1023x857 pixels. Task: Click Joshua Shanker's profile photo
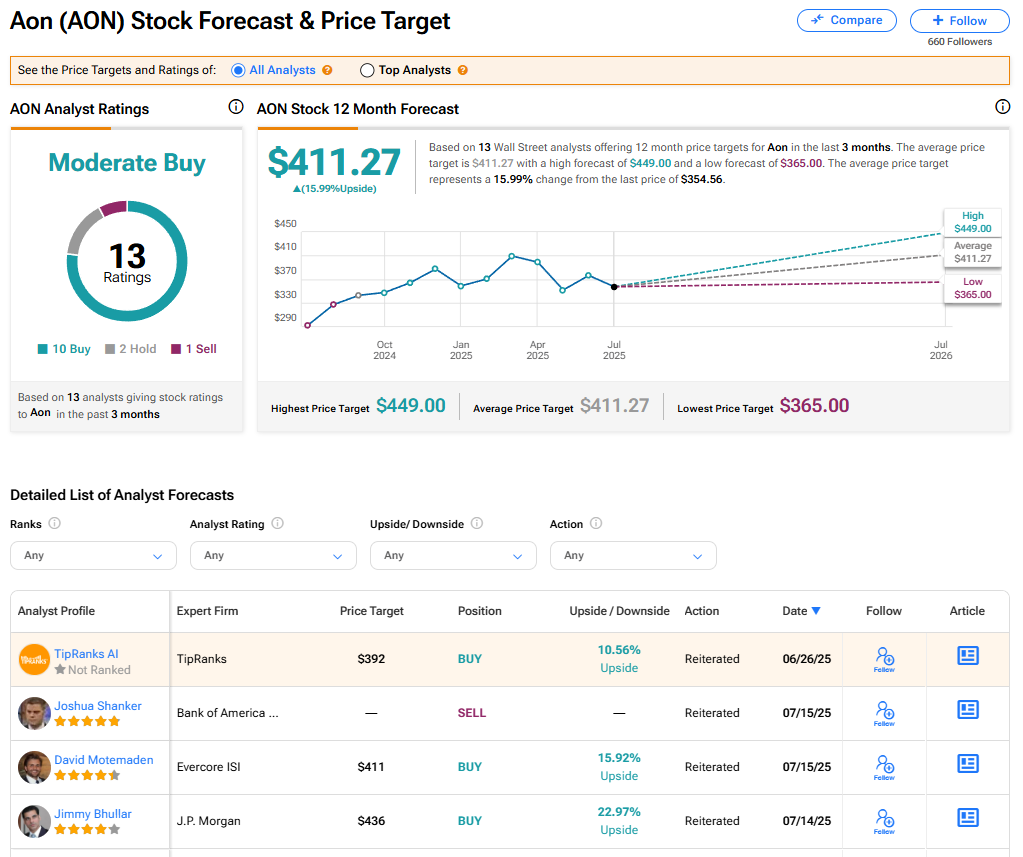click(34, 713)
